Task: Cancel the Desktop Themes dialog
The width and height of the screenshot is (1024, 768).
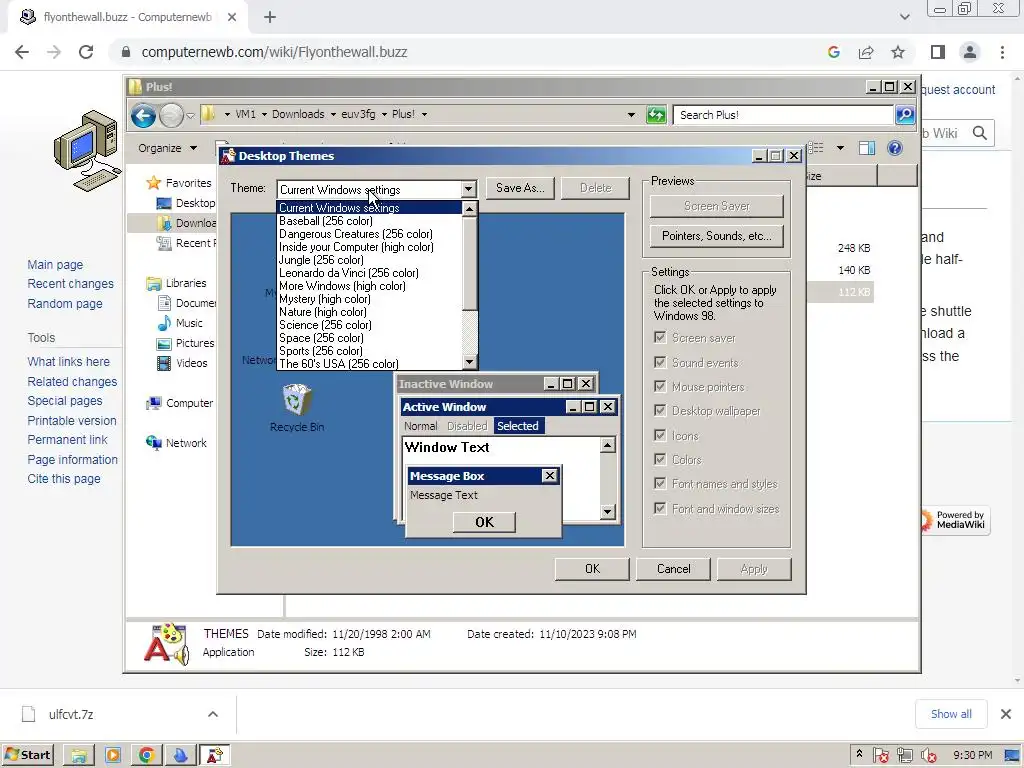Action: 673,569
